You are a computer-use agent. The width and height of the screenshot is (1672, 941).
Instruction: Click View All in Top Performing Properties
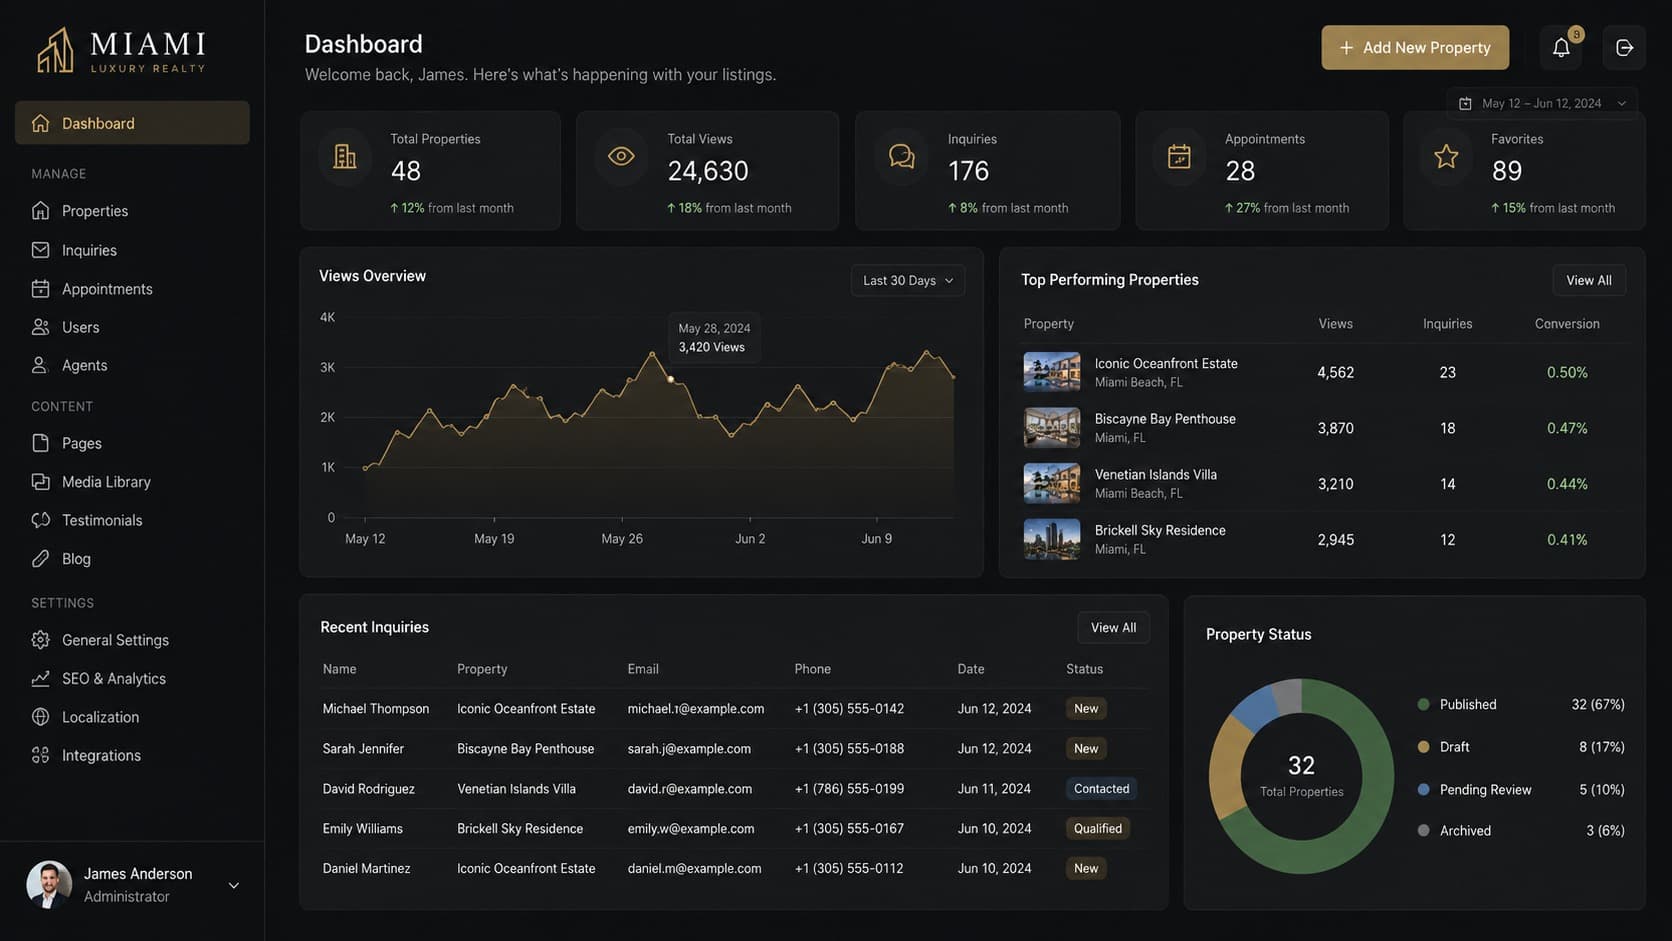tap(1589, 280)
